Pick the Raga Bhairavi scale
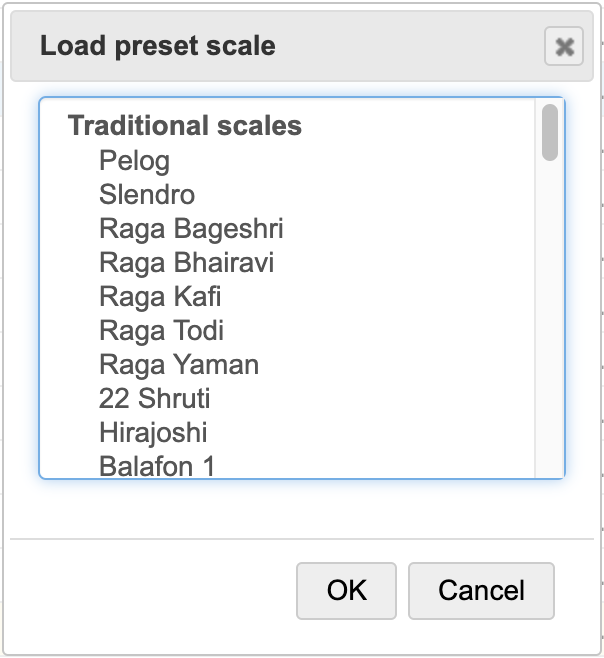Image resolution: width=604 pixels, height=658 pixels. tap(186, 263)
